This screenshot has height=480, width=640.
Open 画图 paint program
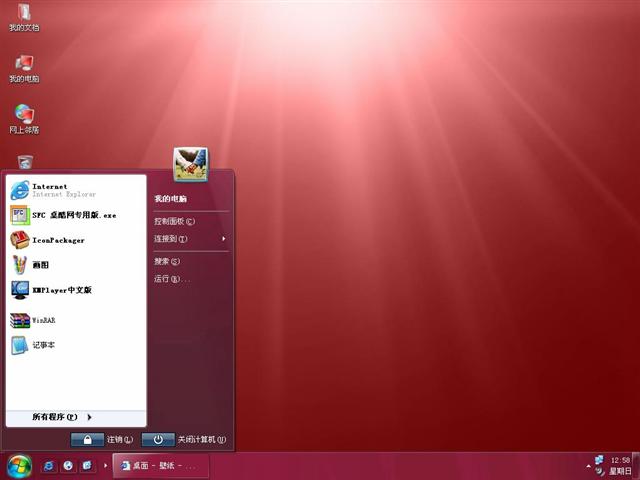point(76,265)
